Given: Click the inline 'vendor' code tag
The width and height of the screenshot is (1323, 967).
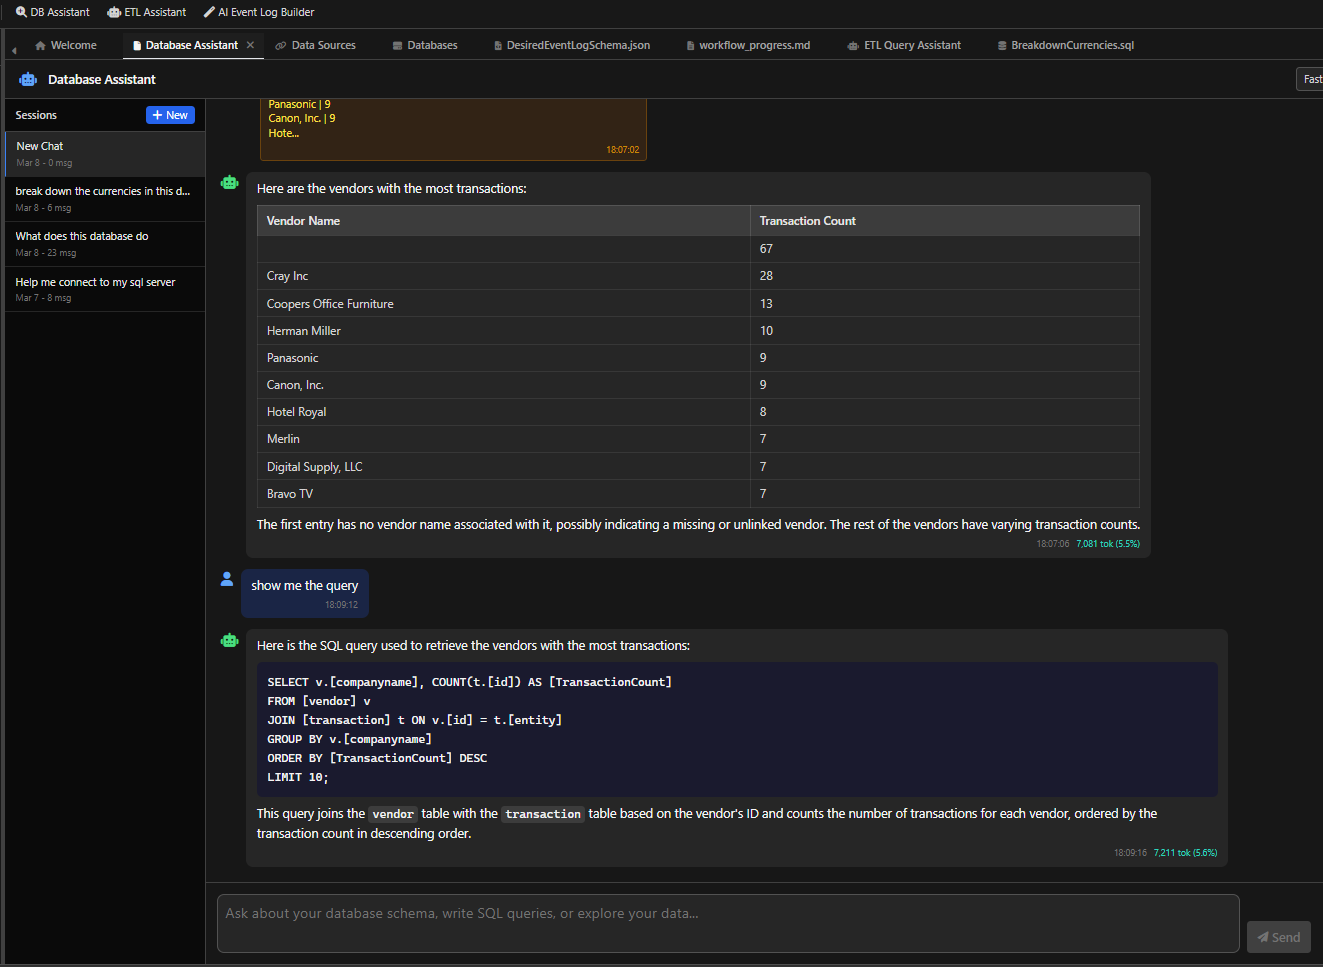Looking at the screenshot, I should [393, 814].
